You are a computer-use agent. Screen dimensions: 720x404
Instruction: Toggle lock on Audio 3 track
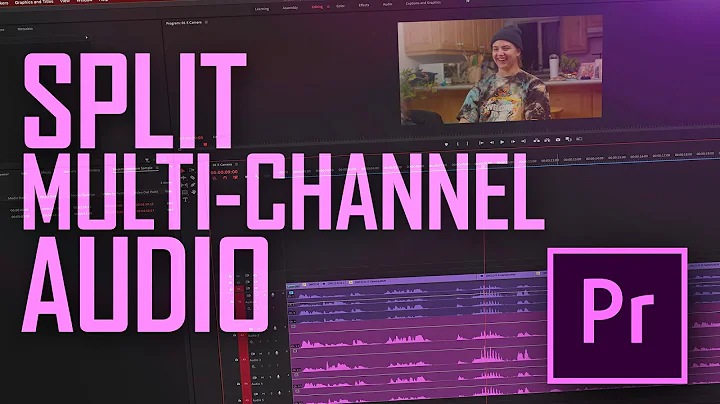[236, 360]
